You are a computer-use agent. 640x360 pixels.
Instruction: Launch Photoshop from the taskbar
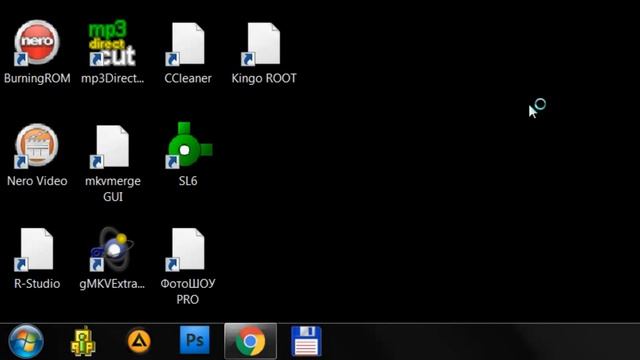pyautogui.click(x=195, y=340)
